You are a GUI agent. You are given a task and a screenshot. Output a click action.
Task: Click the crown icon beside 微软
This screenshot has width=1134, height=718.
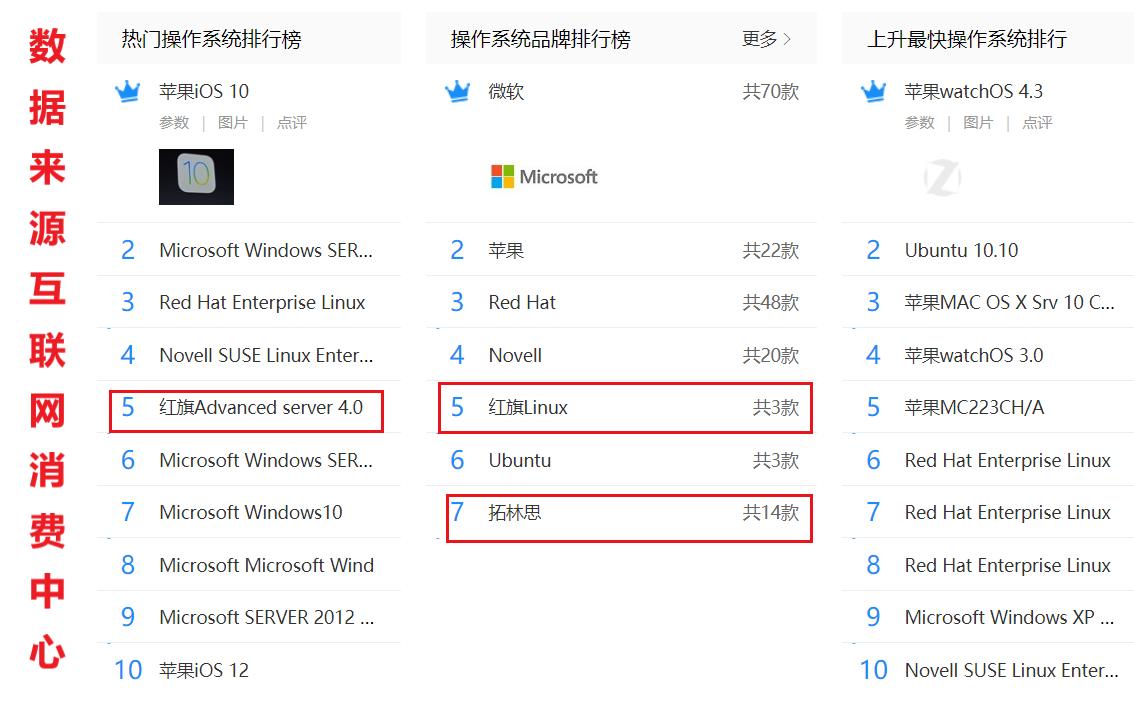[x=457, y=91]
